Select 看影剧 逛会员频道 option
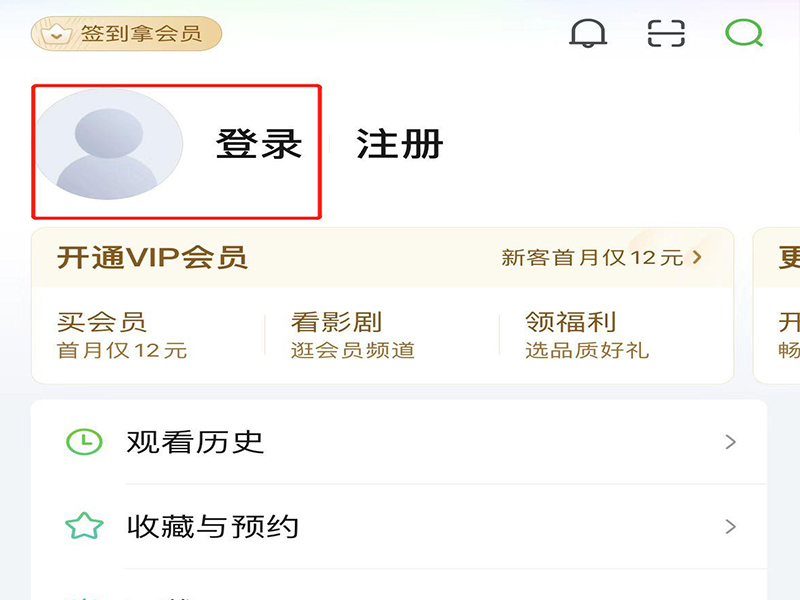 click(353, 335)
